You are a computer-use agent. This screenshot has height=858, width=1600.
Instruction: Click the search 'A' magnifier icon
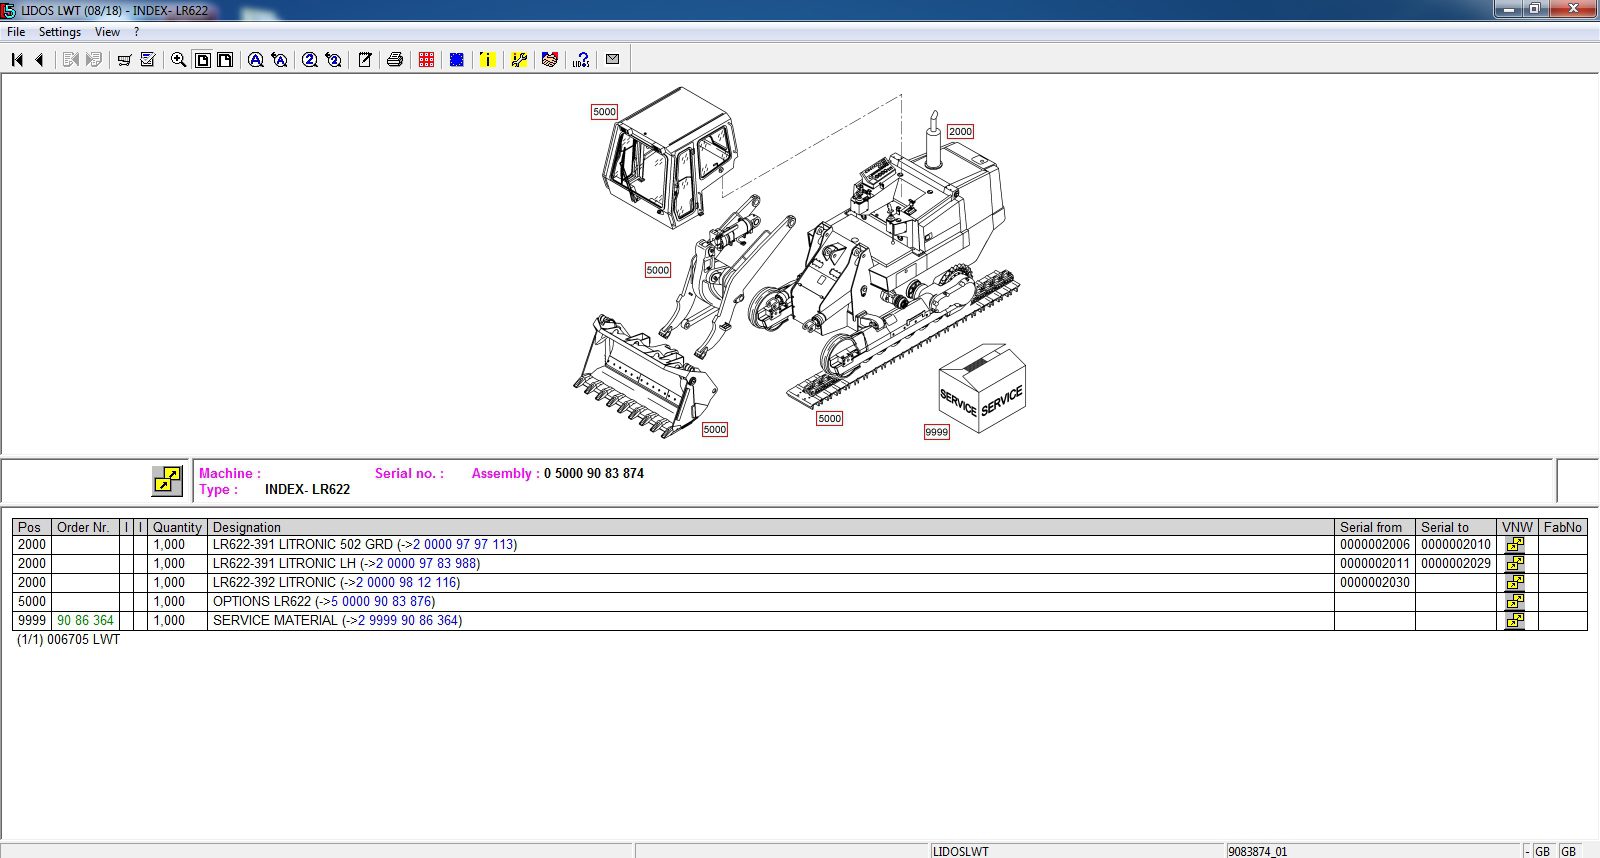pos(256,60)
